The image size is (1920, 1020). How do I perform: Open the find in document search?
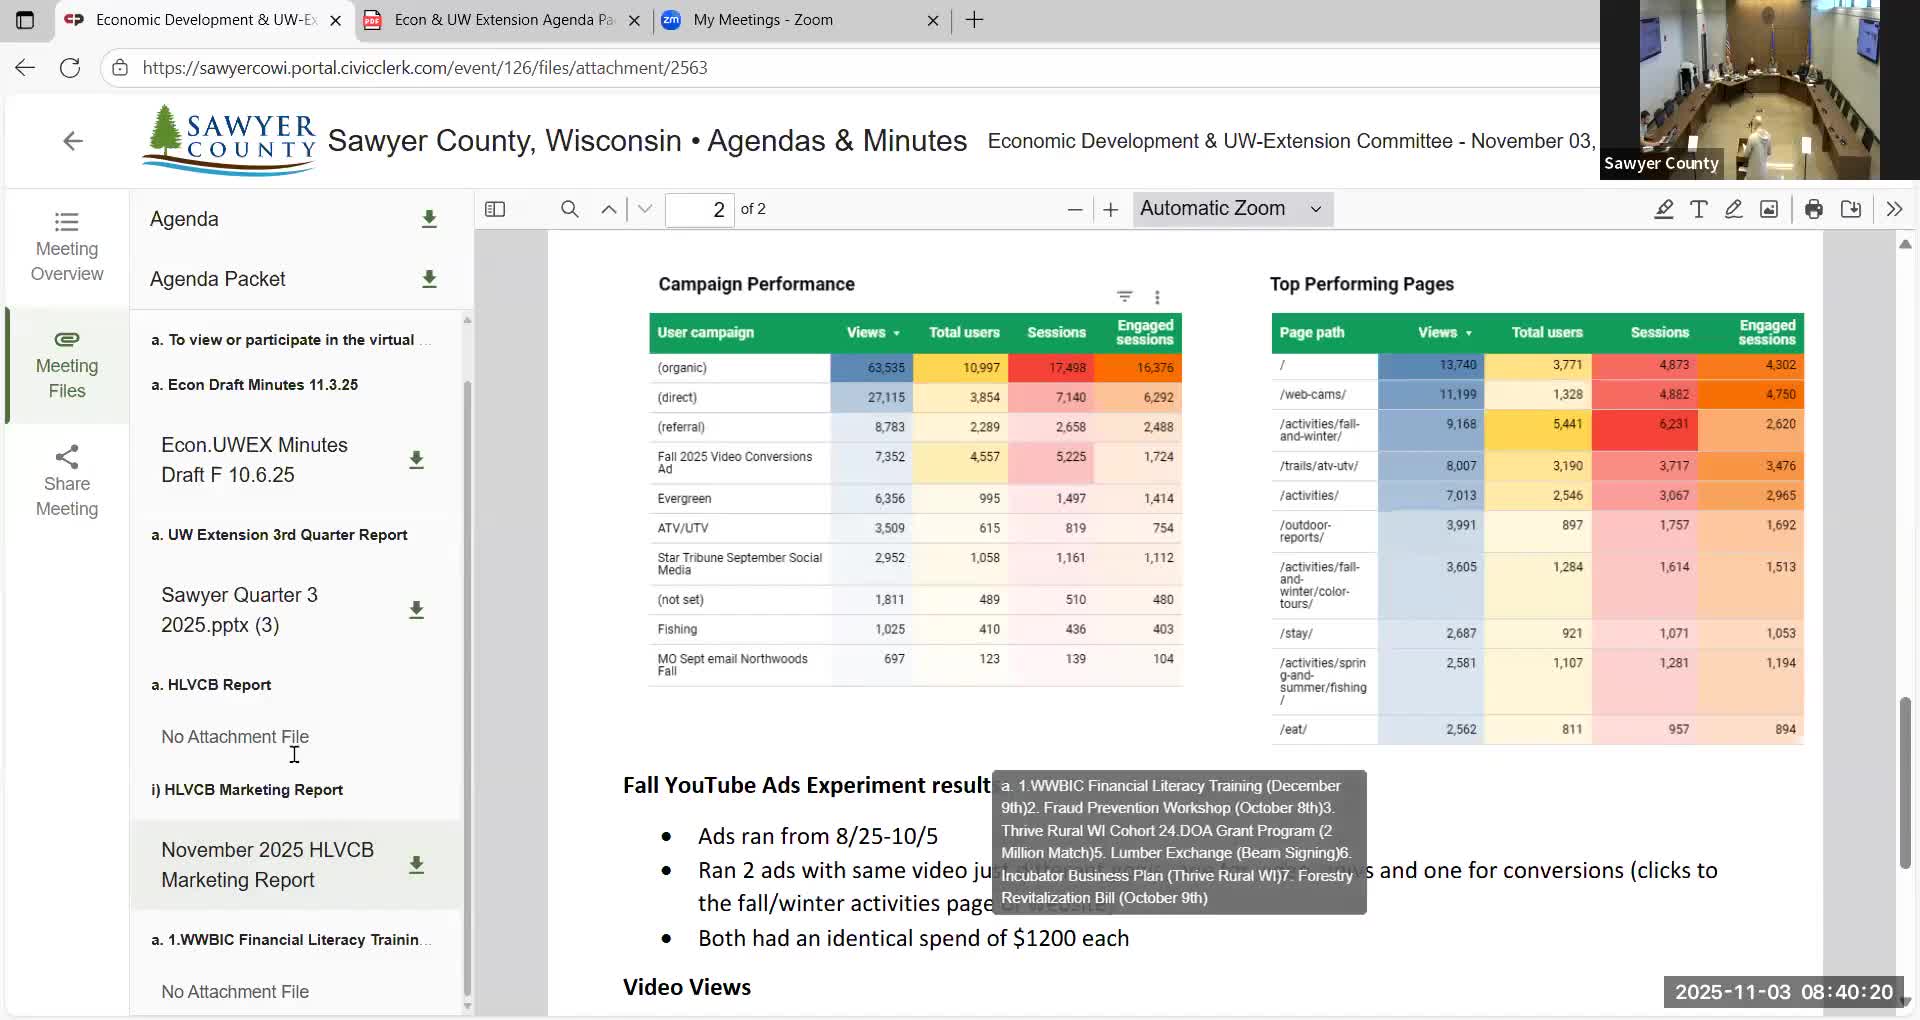pos(570,209)
